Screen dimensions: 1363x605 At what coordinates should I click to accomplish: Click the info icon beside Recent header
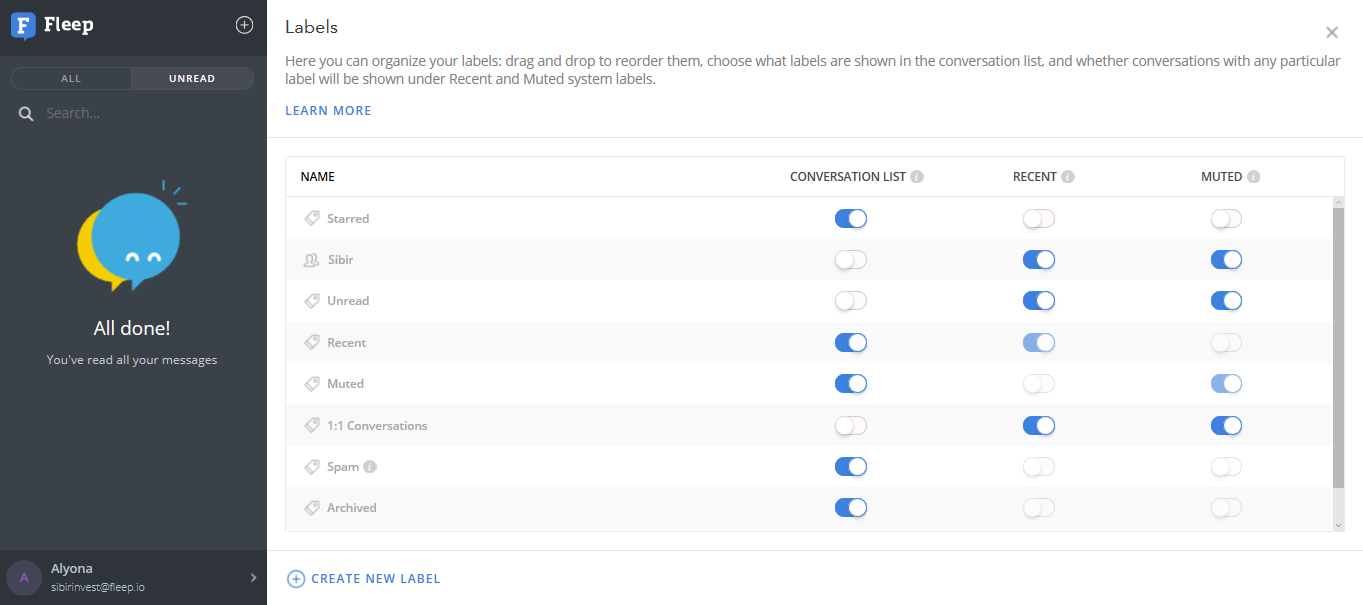click(1068, 177)
